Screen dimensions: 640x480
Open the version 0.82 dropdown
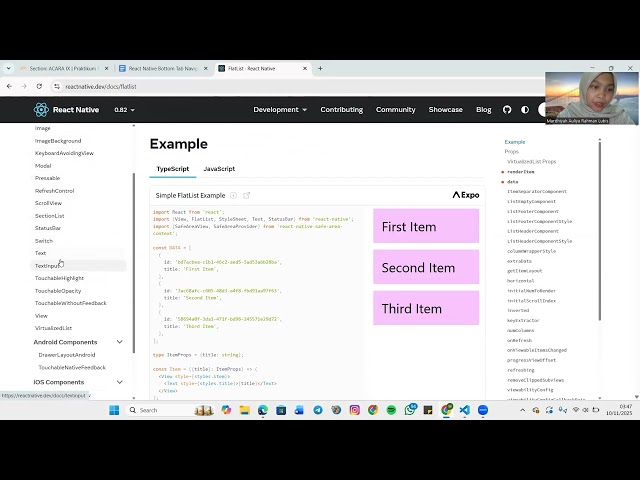pyautogui.click(x=124, y=110)
